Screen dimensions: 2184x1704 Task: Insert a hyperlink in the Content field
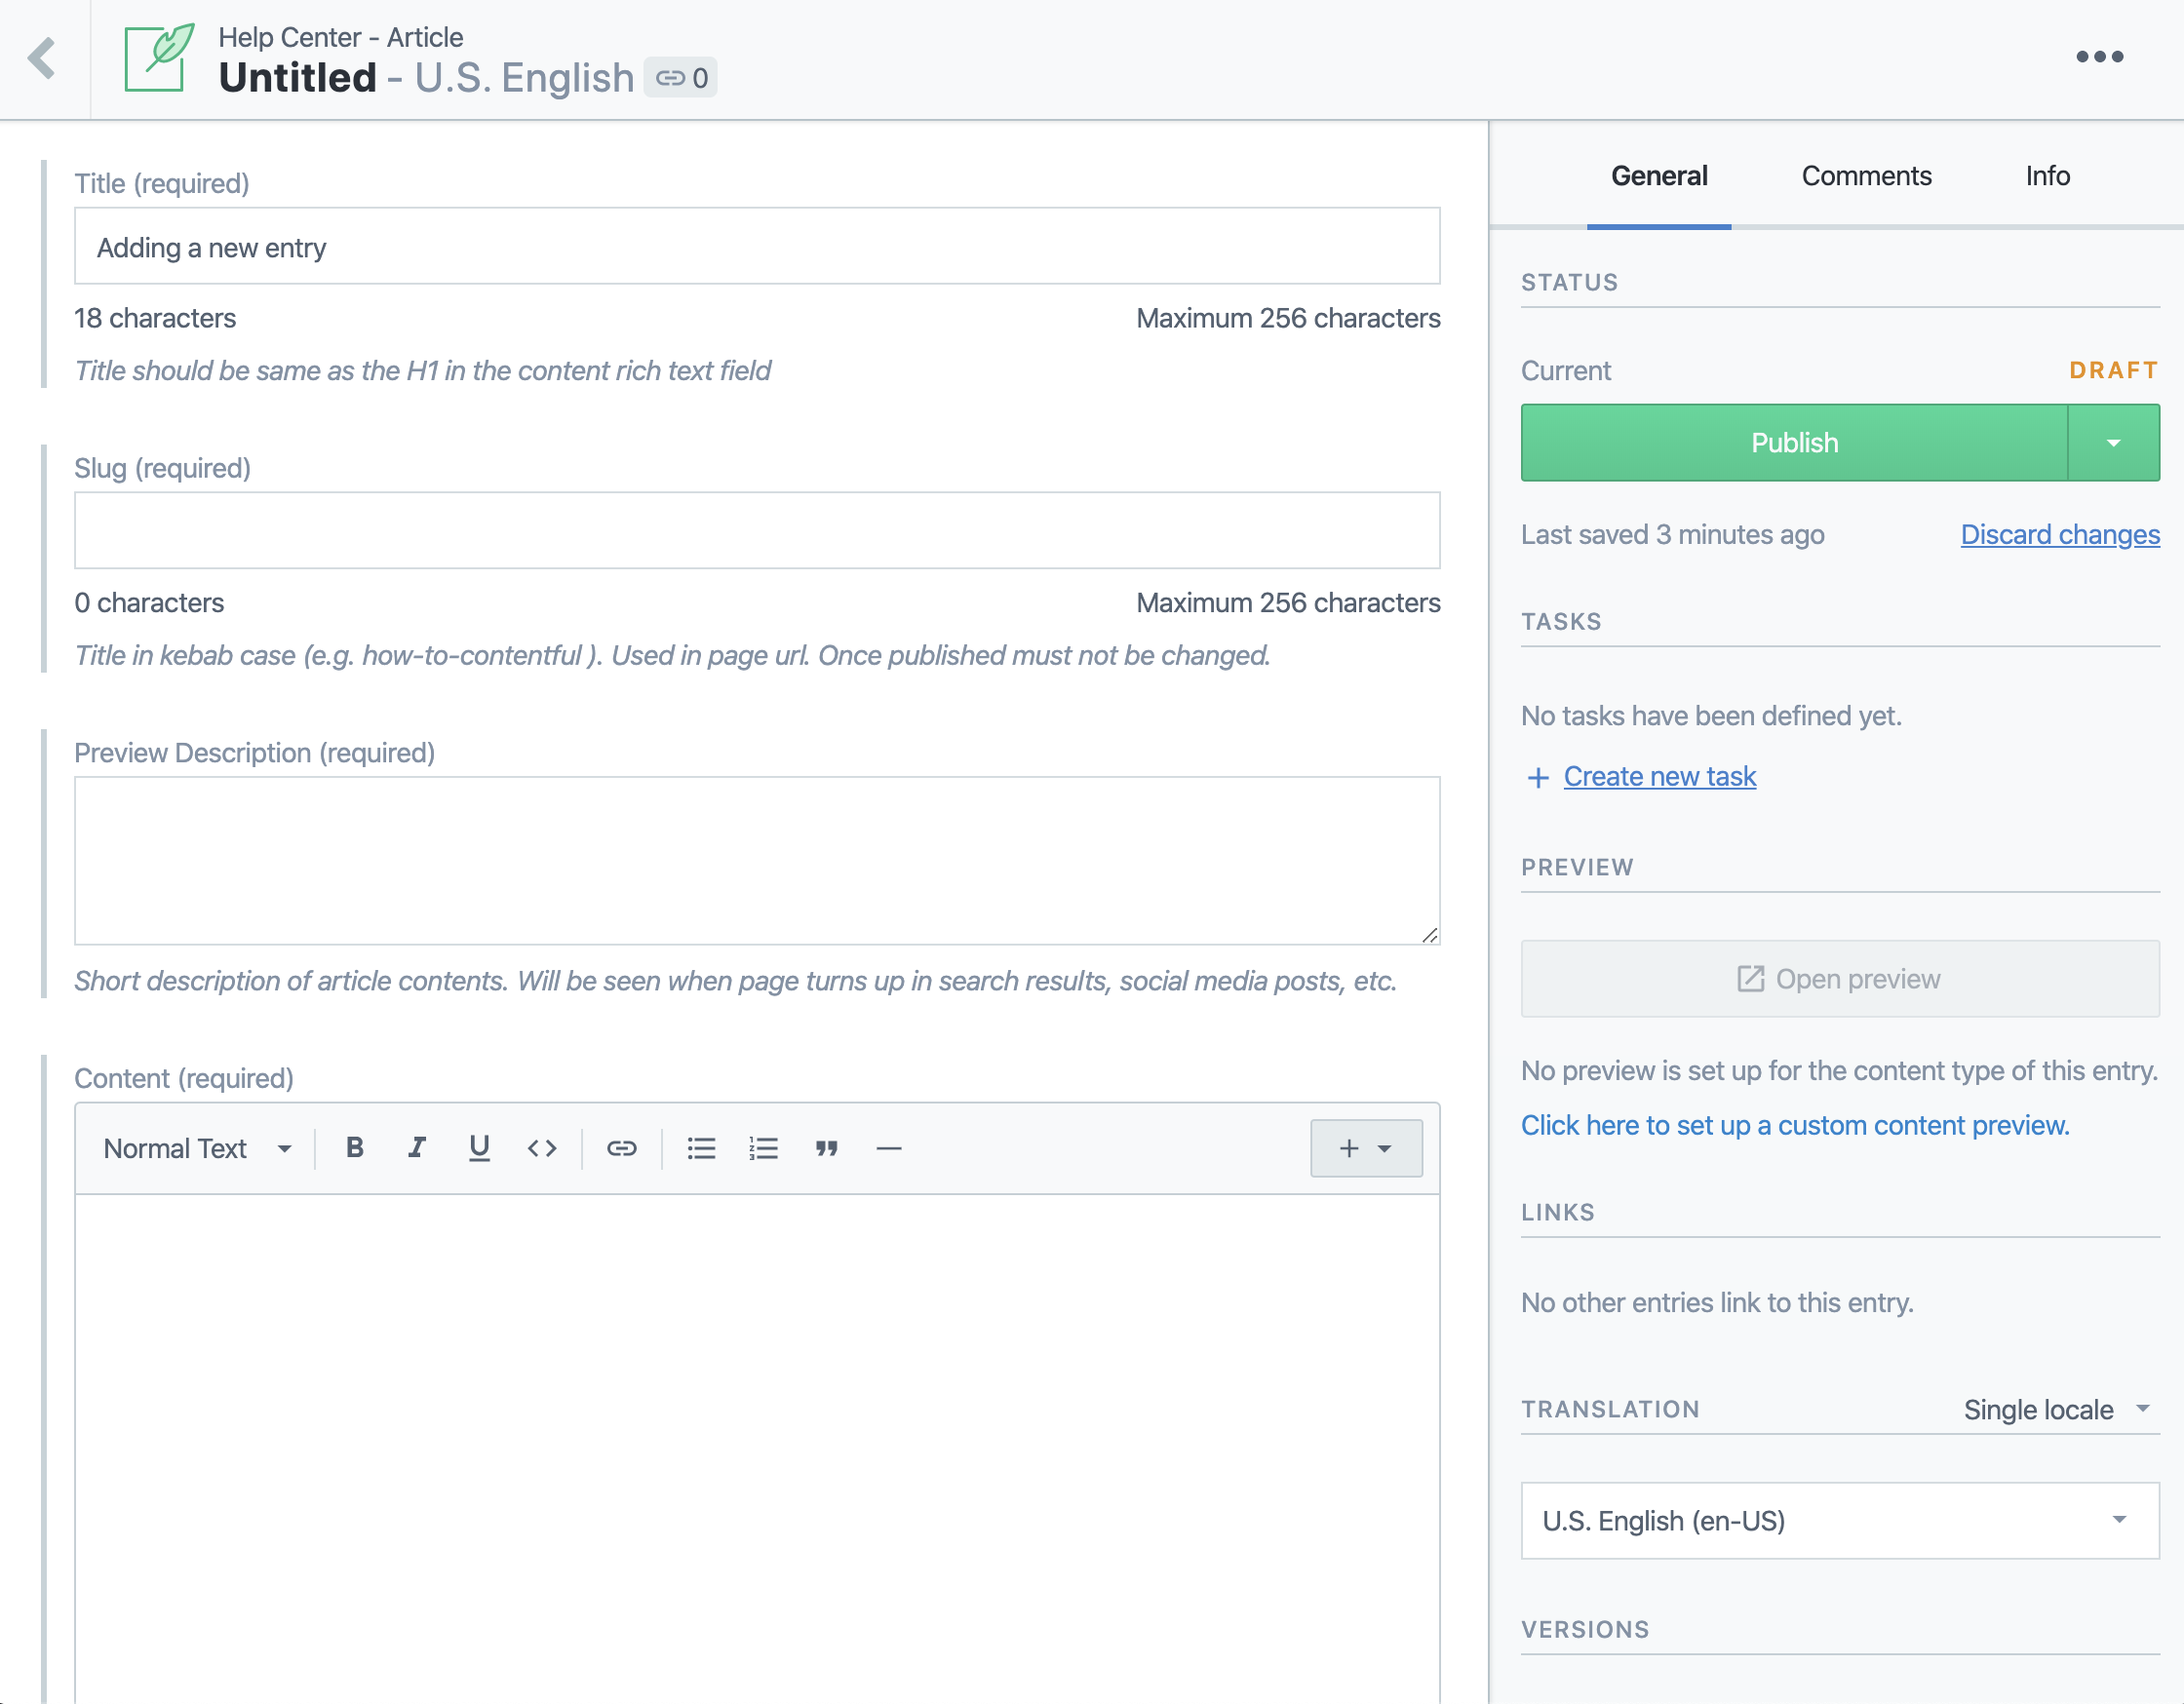point(621,1148)
